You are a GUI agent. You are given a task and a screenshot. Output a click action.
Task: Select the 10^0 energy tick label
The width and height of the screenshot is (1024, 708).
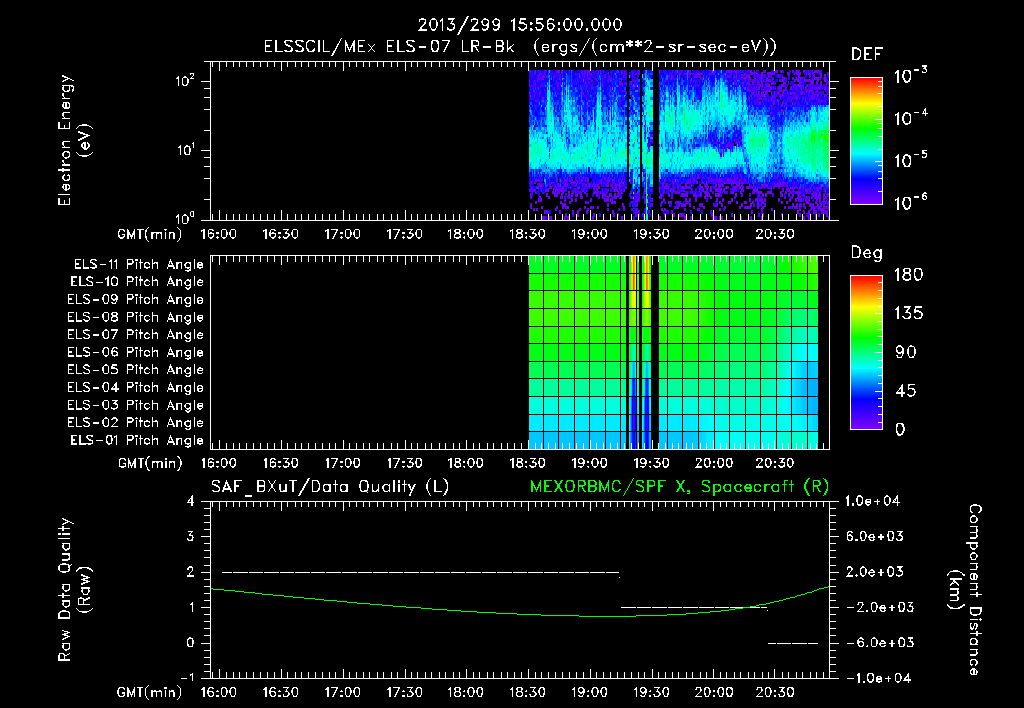tap(185, 217)
